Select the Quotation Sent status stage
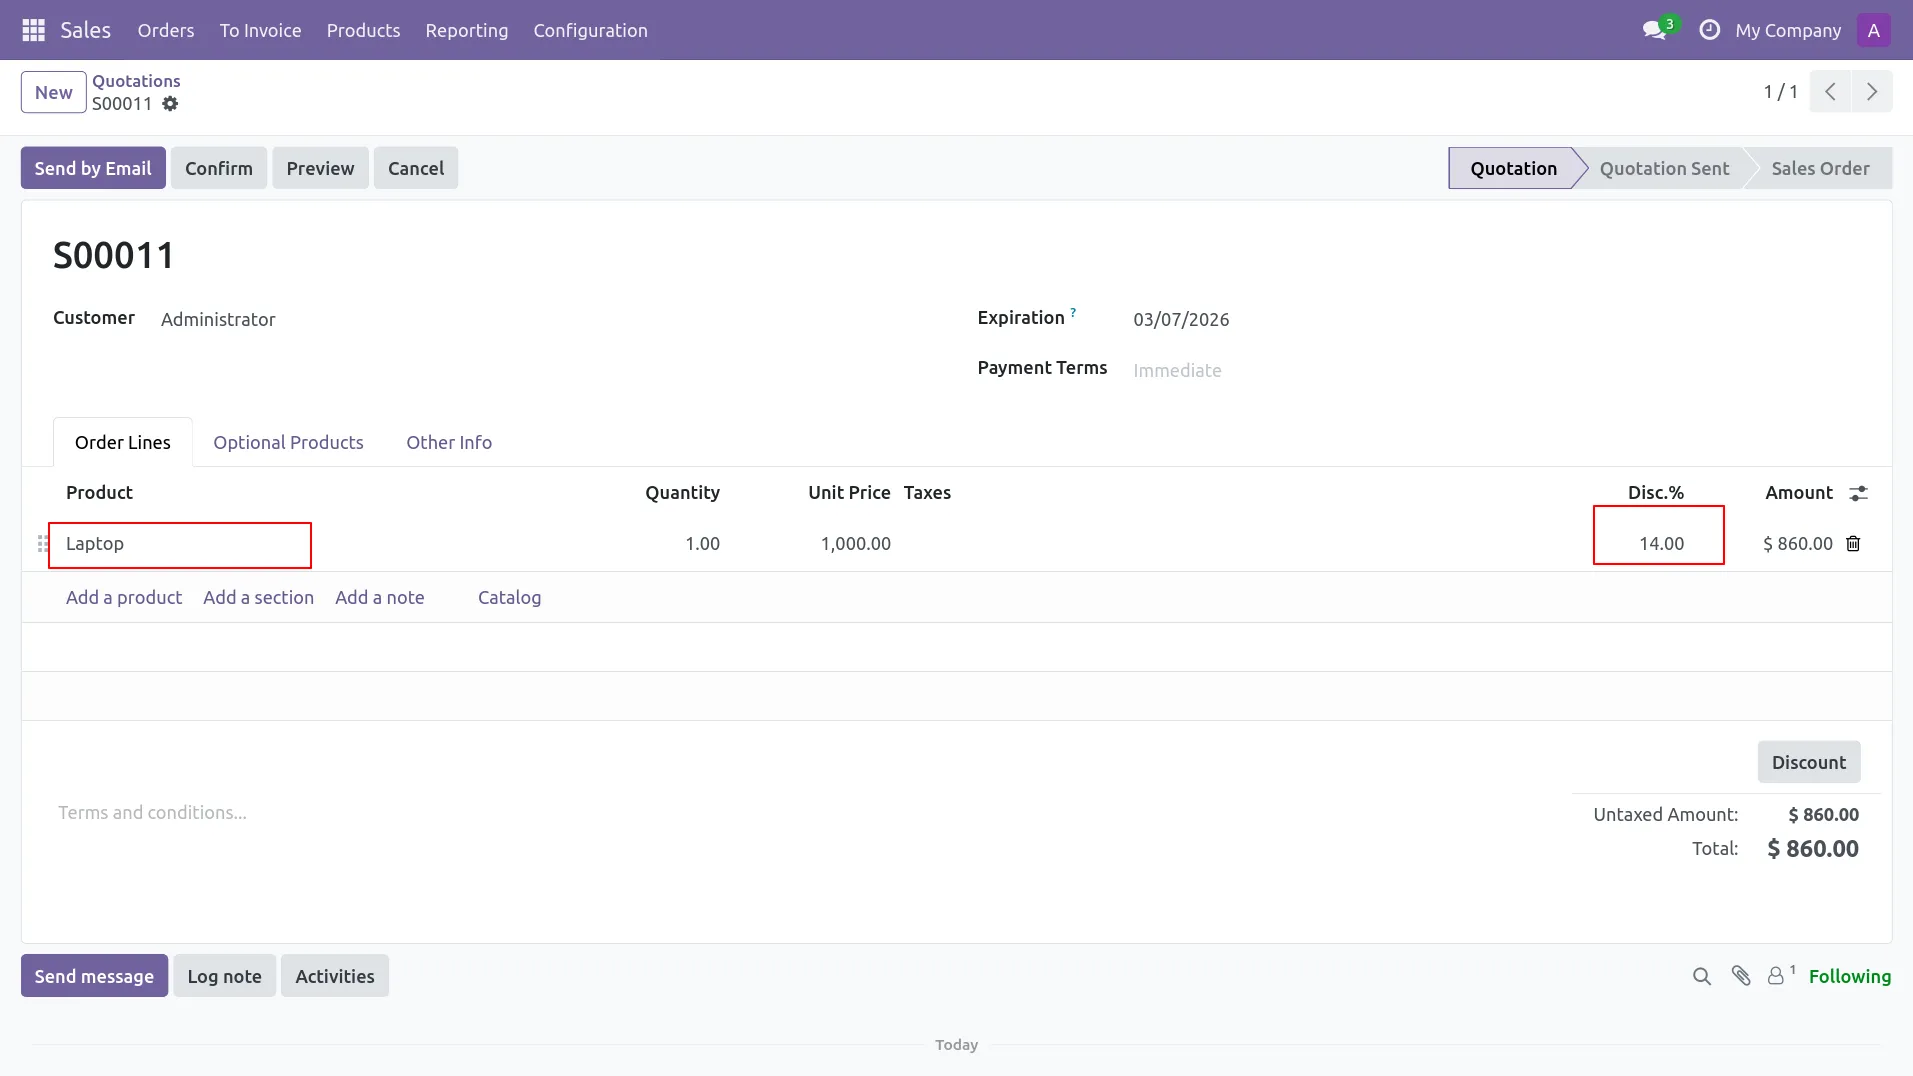 [1663, 168]
